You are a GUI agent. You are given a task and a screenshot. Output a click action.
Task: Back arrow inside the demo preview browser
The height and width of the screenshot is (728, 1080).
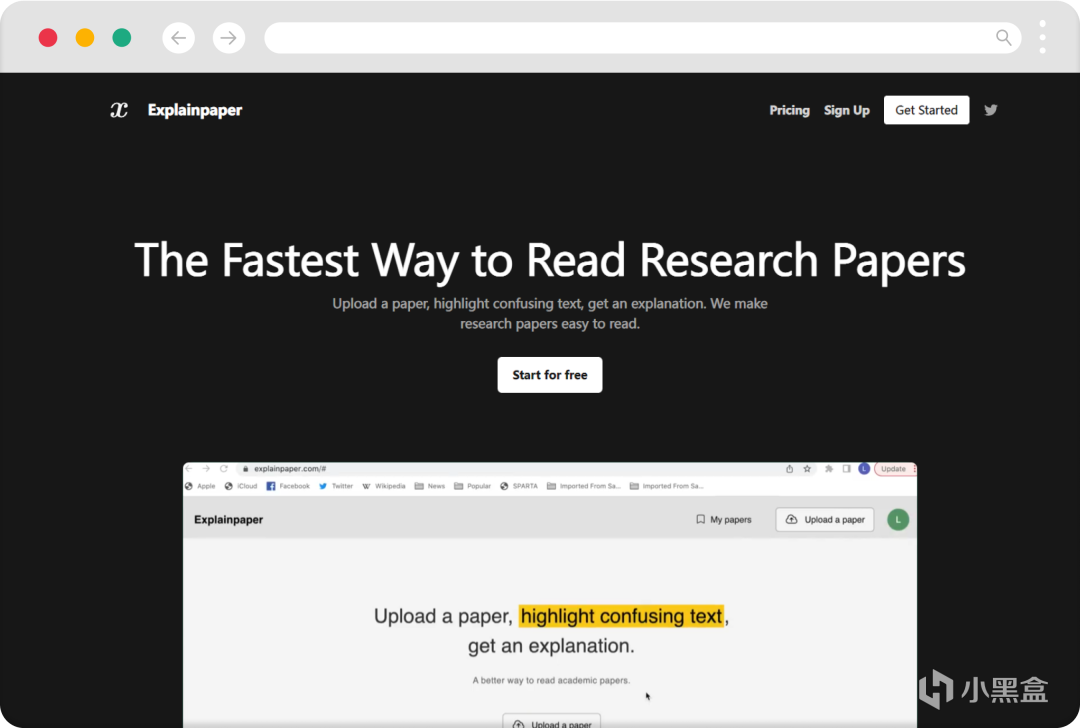pyautogui.click(x=189, y=468)
